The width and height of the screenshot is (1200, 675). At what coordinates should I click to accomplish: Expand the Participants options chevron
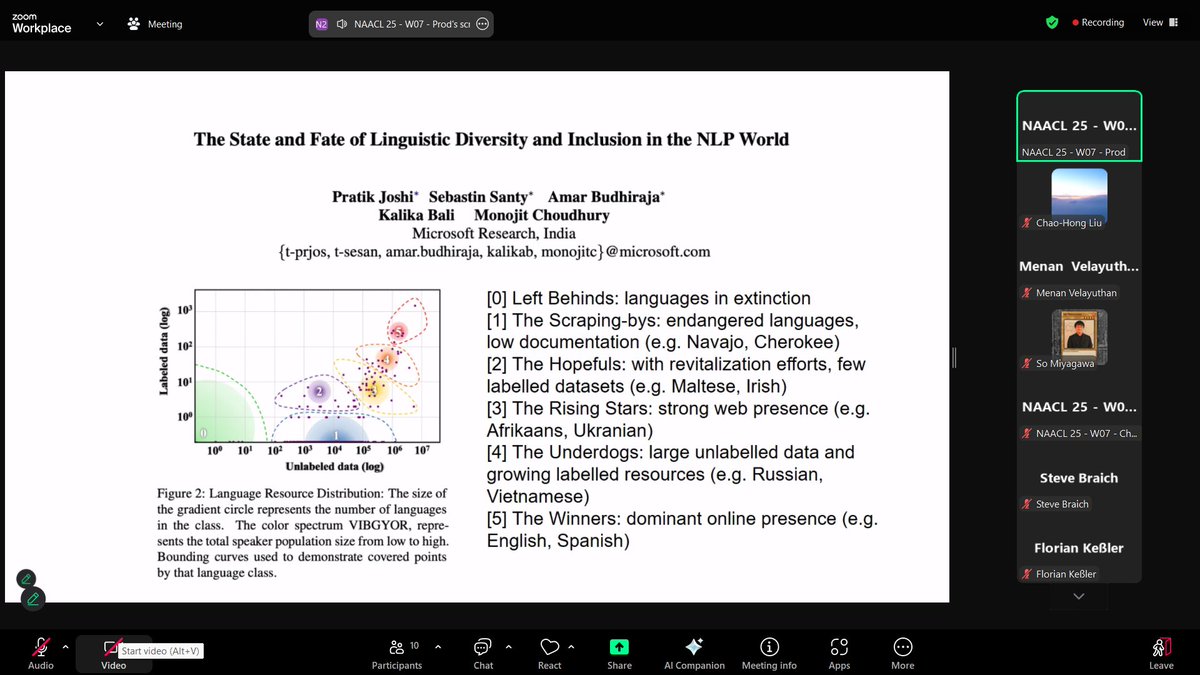click(x=440, y=646)
